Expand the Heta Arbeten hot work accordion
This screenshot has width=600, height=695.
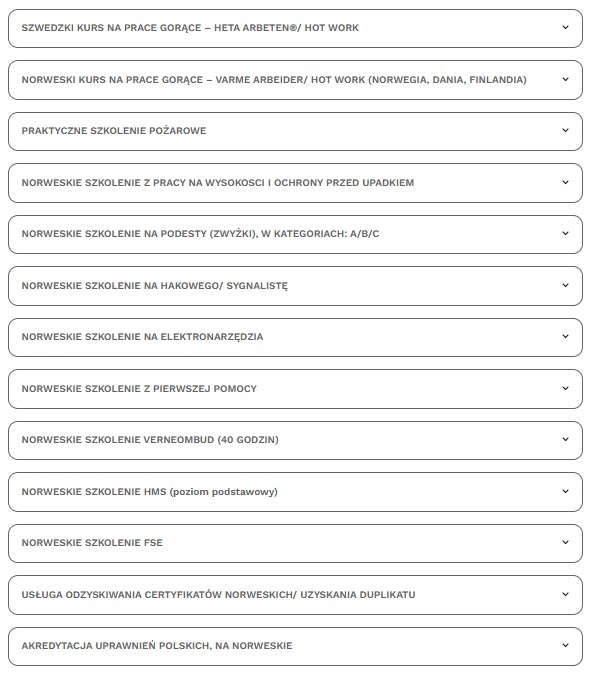[x=190, y=28]
